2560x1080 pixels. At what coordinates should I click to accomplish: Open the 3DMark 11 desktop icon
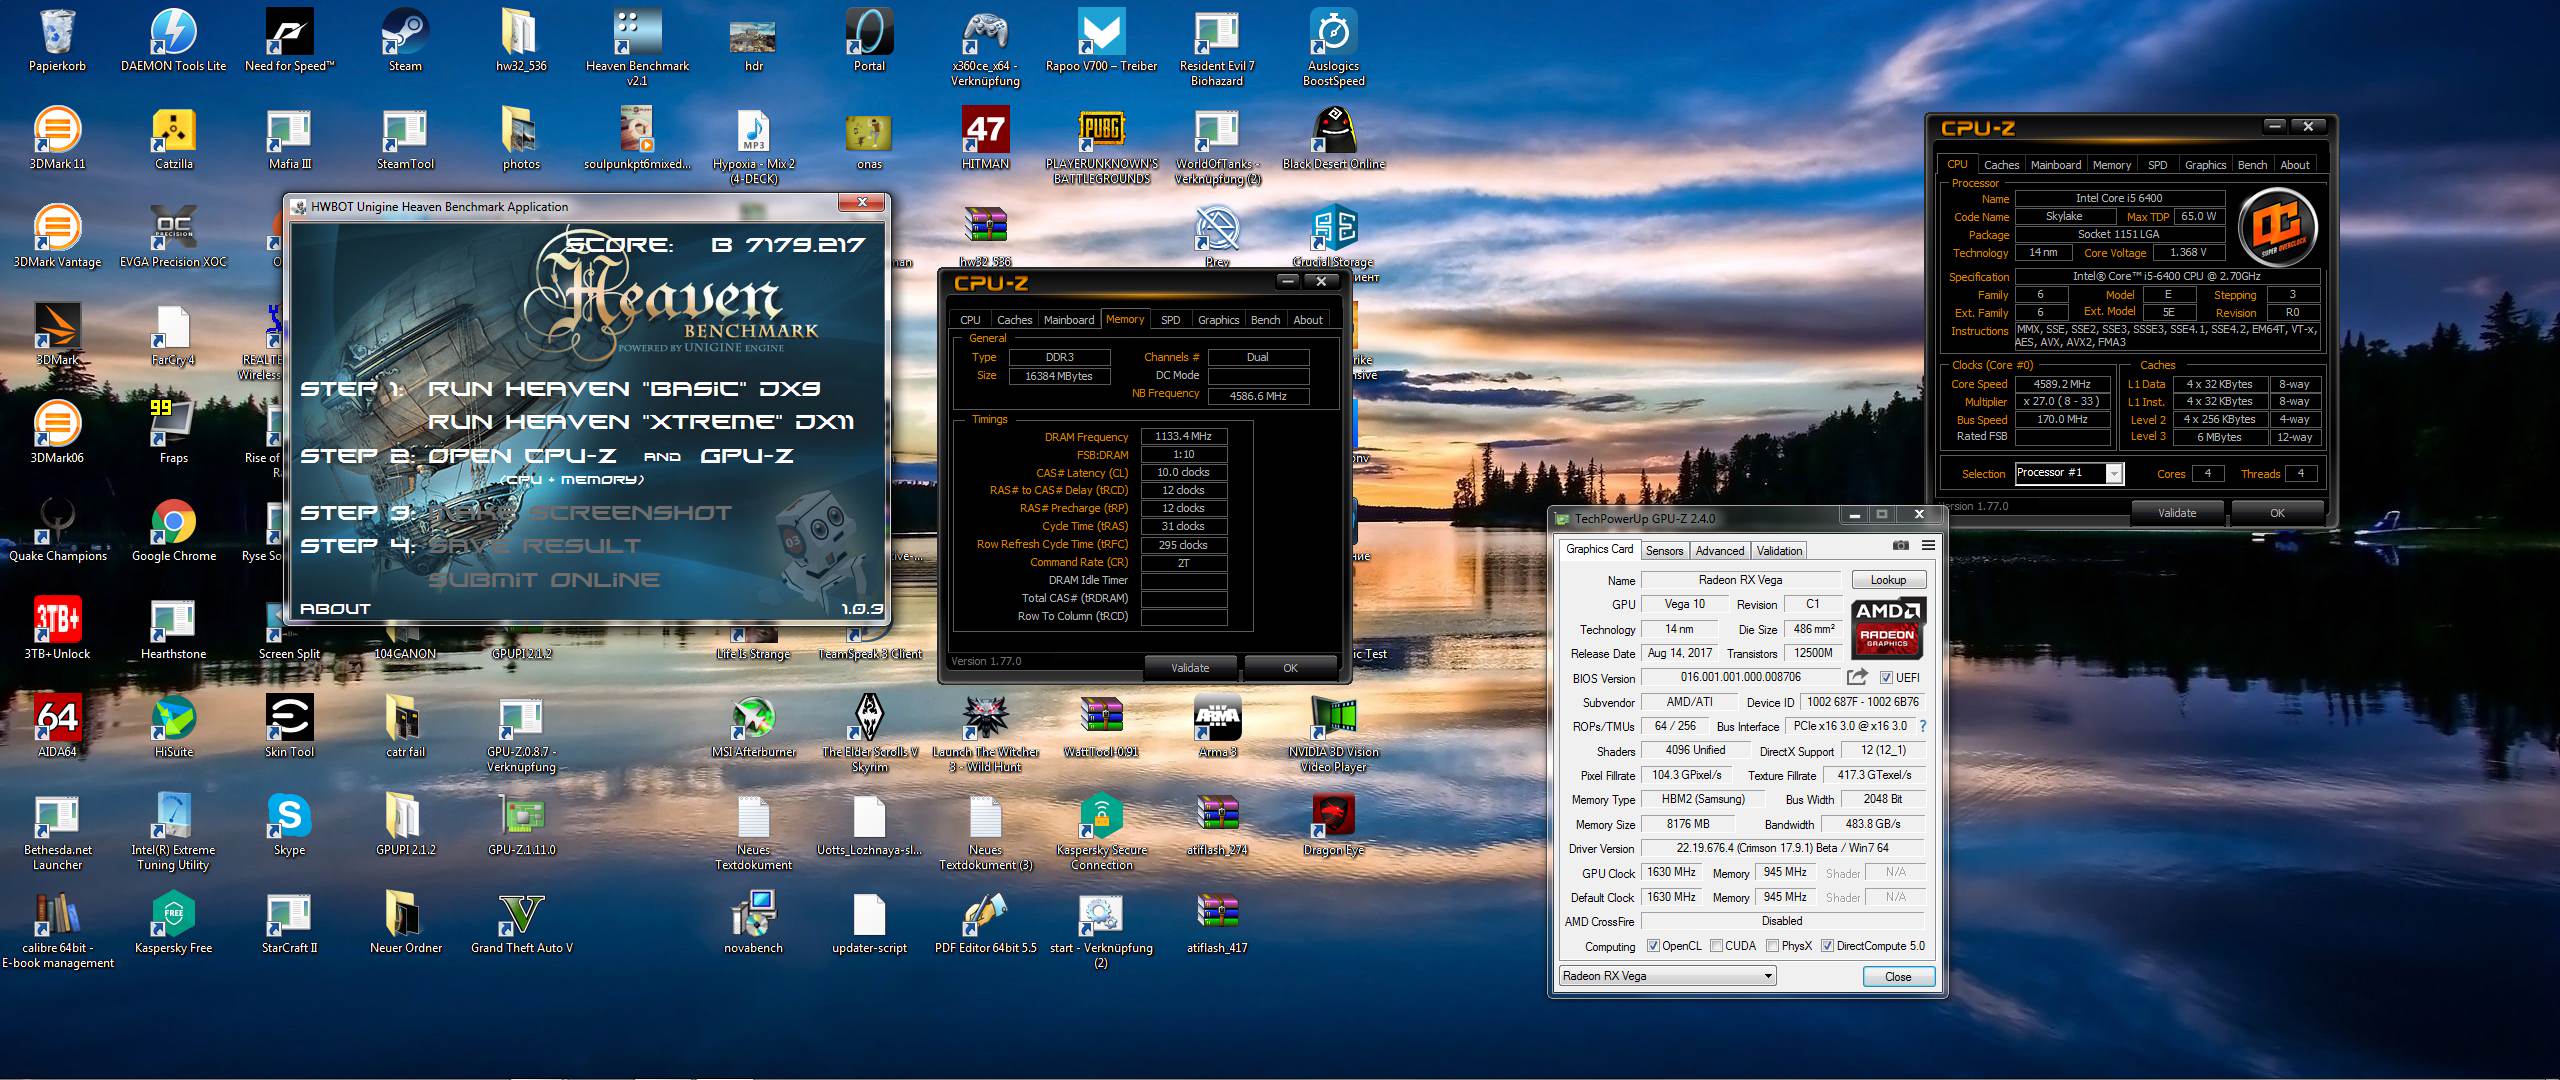click(57, 138)
